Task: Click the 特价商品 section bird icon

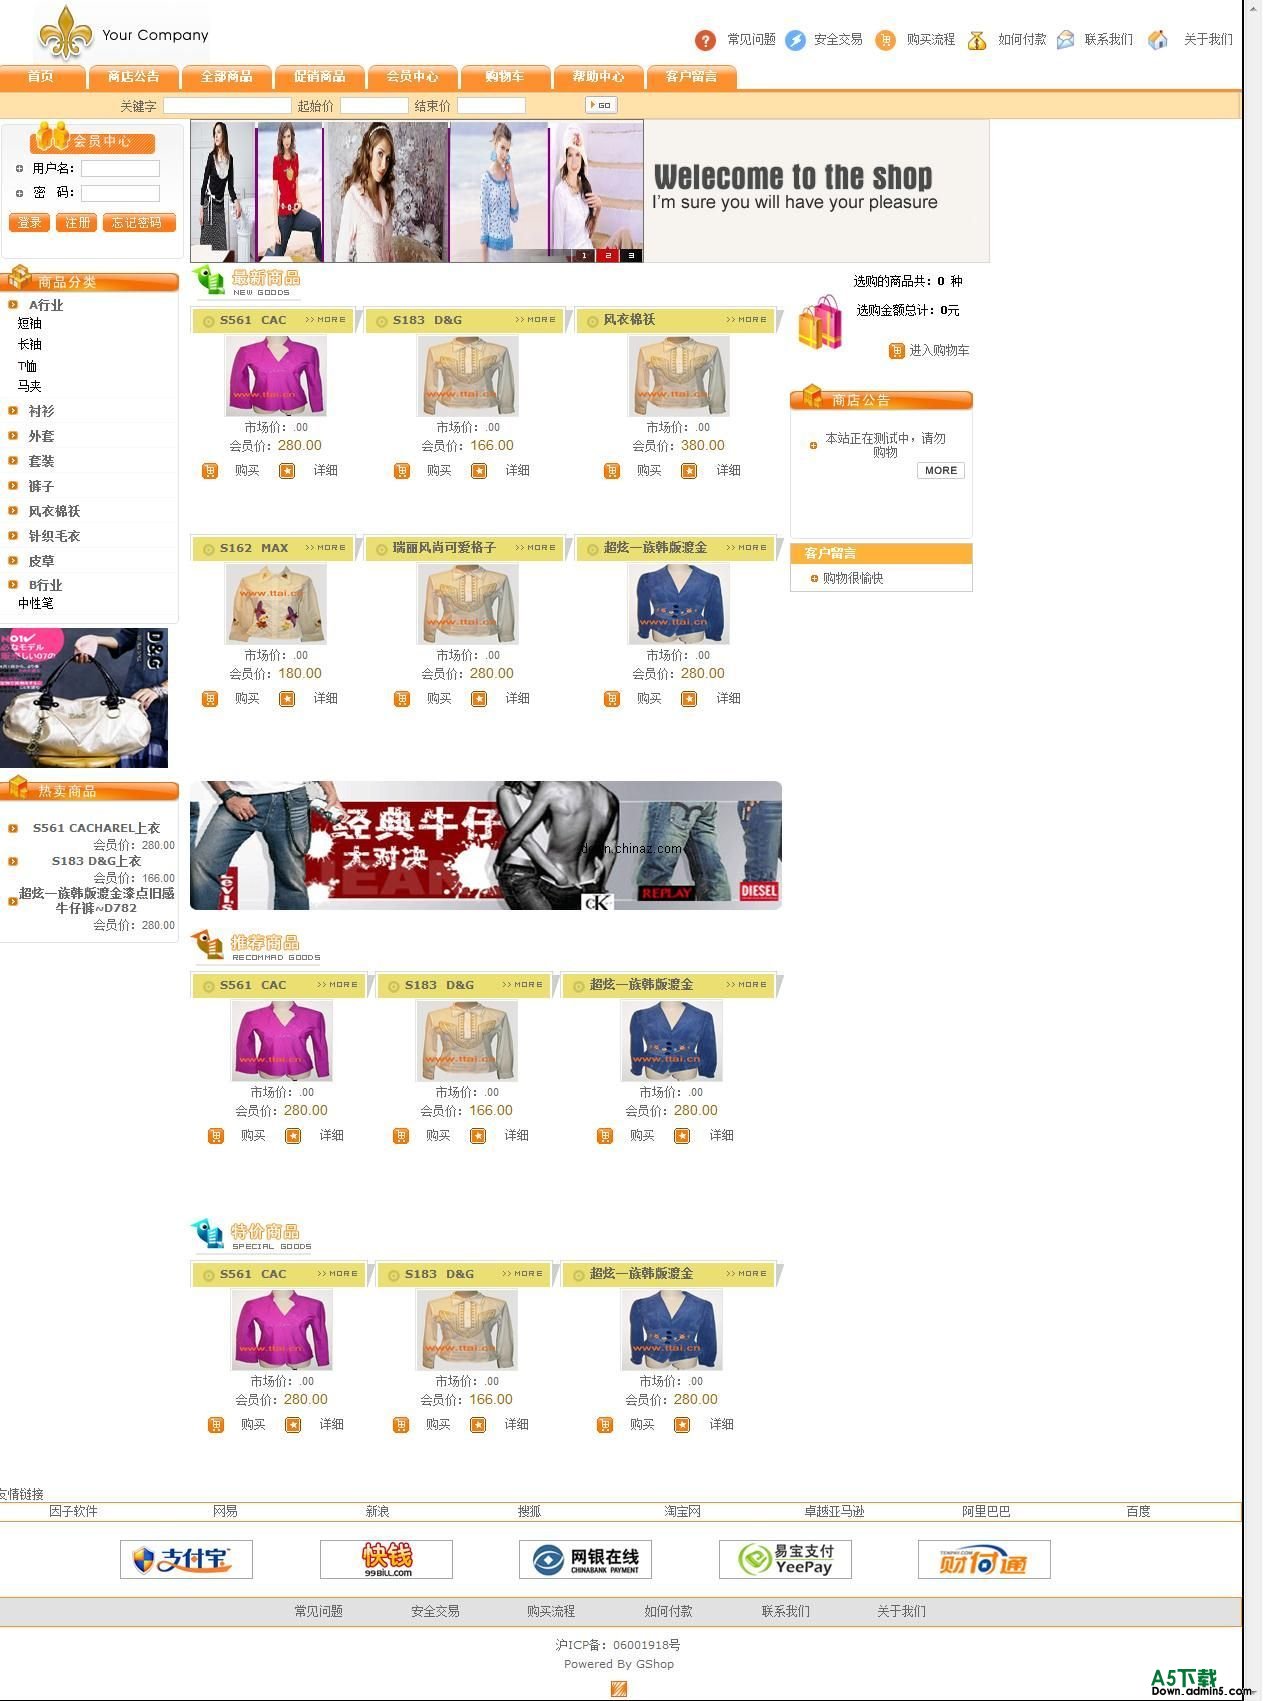Action: tap(208, 1234)
